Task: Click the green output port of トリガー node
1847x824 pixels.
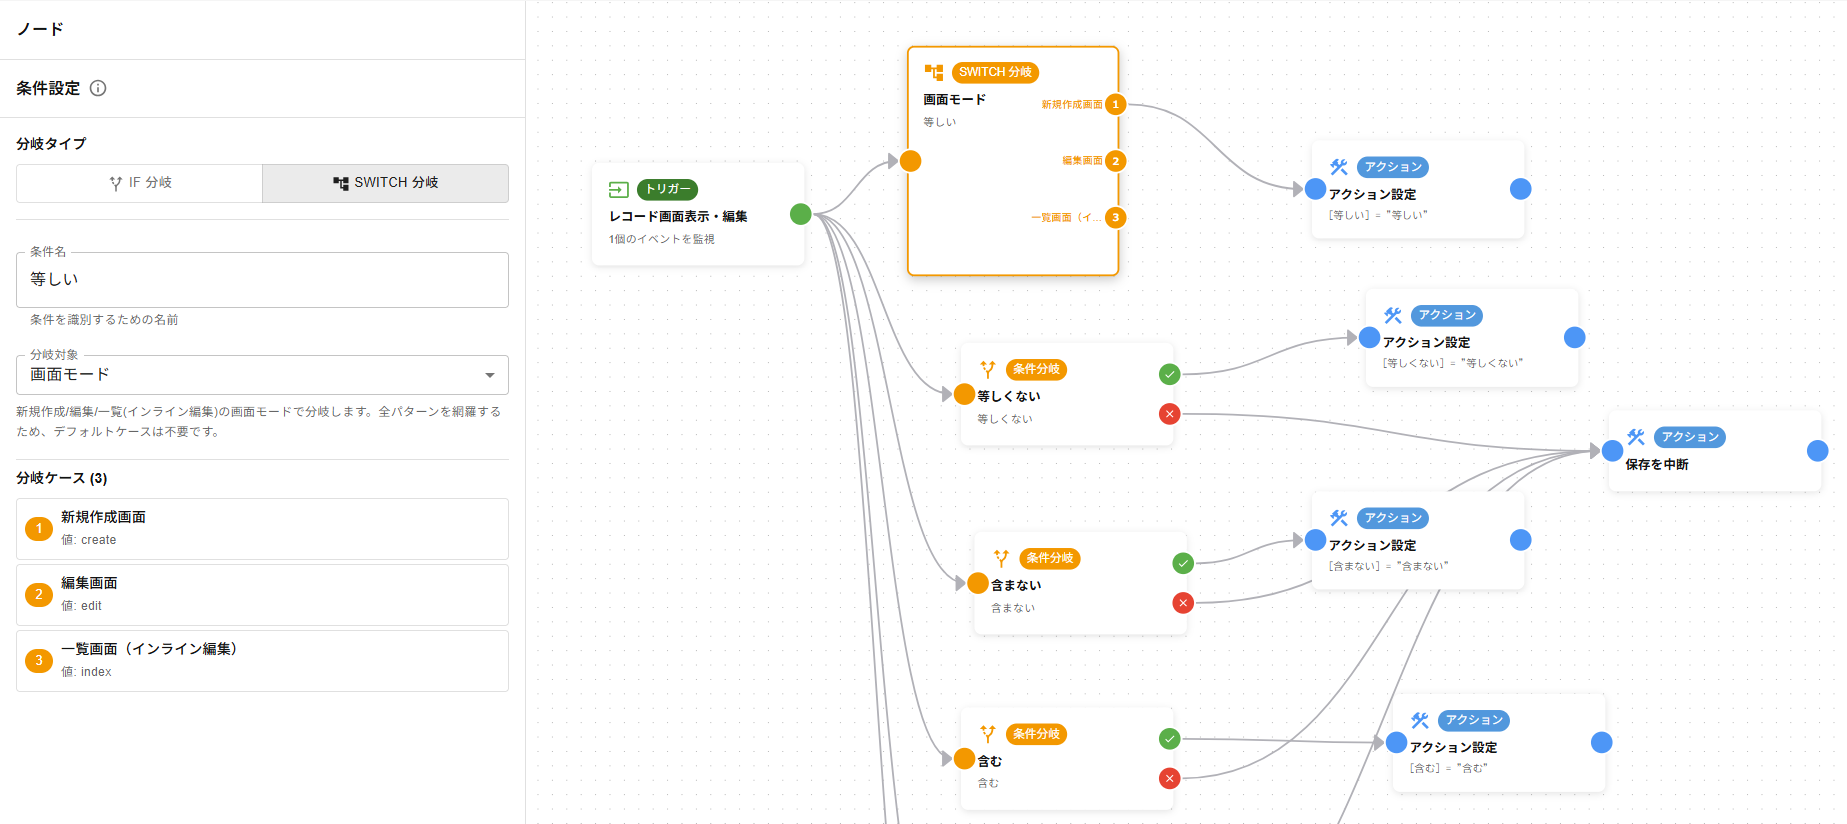Action: coord(800,214)
